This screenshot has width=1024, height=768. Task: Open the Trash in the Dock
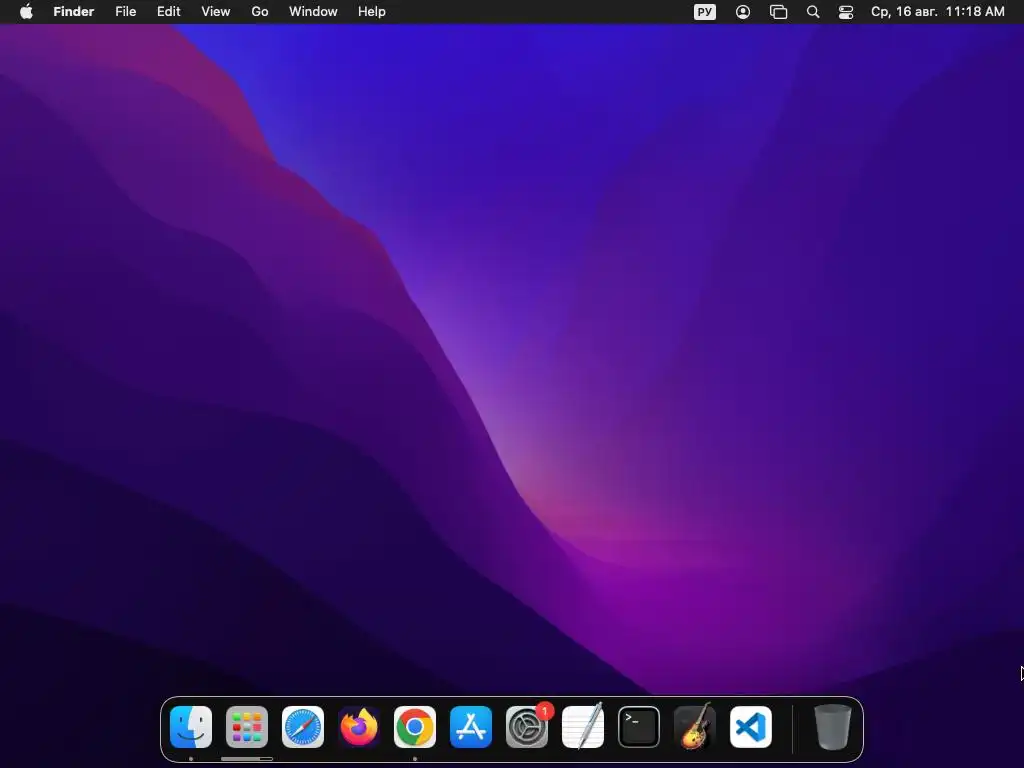pyautogui.click(x=833, y=727)
